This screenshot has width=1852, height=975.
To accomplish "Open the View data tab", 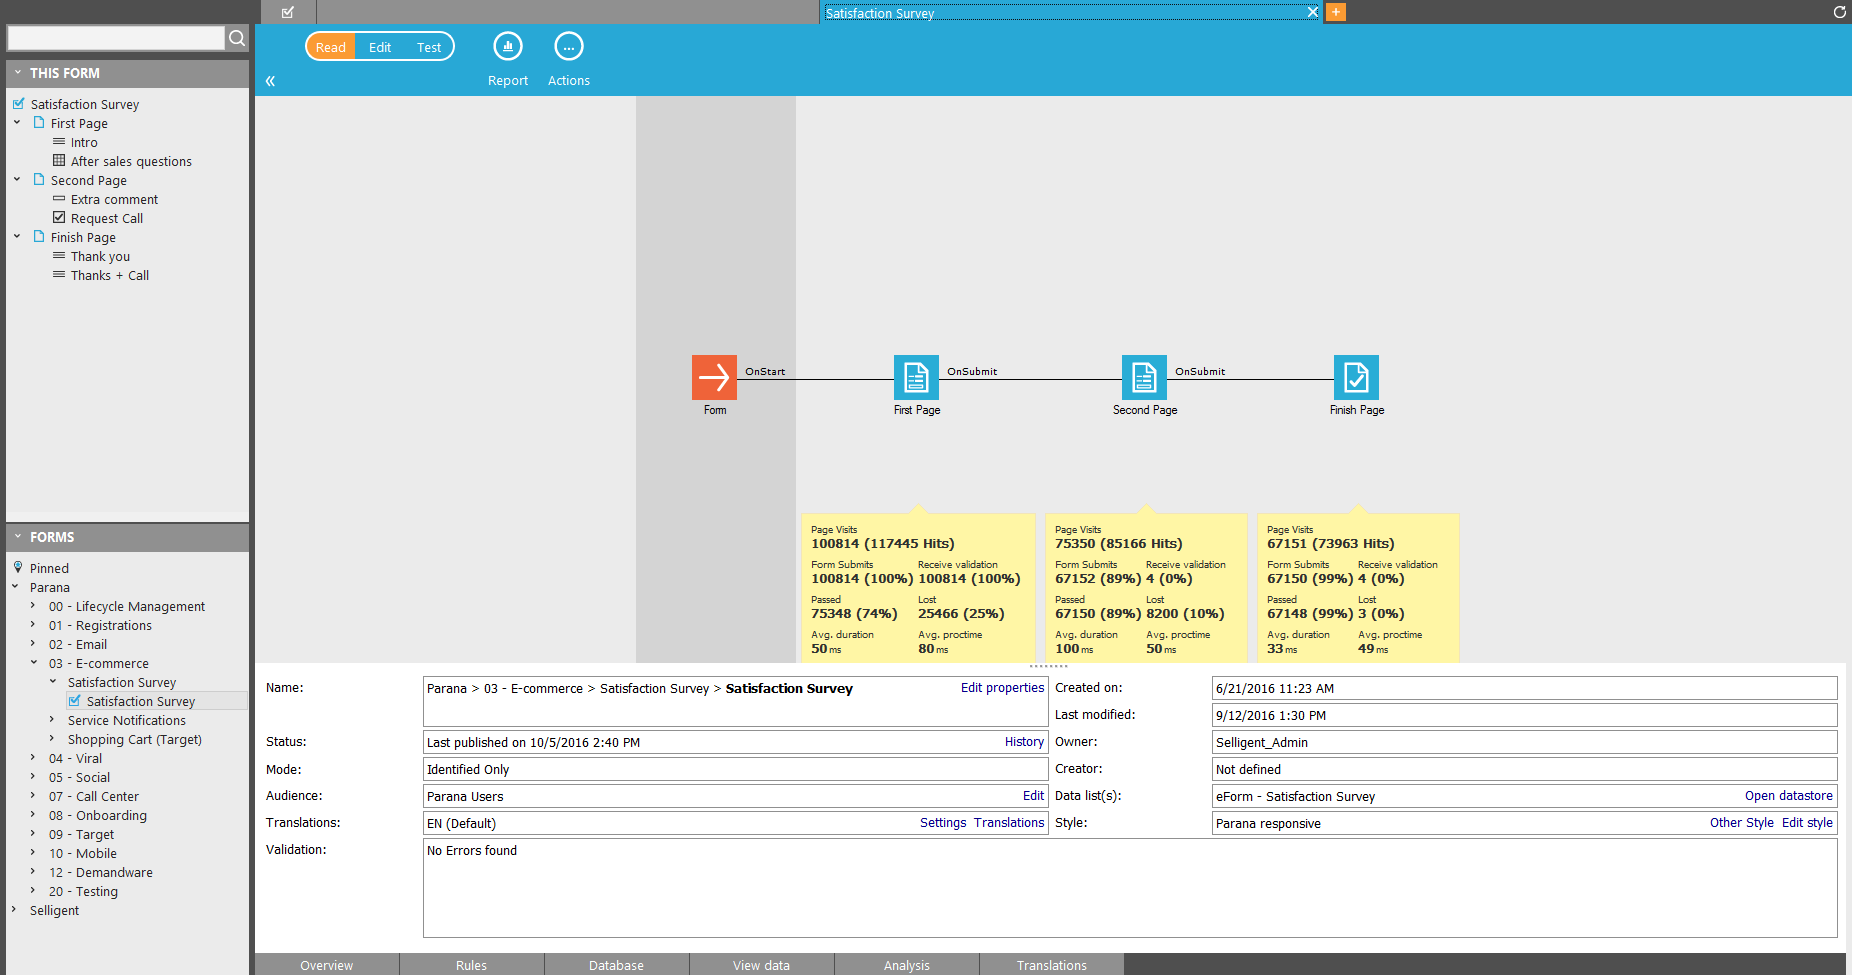I will [761, 965].
